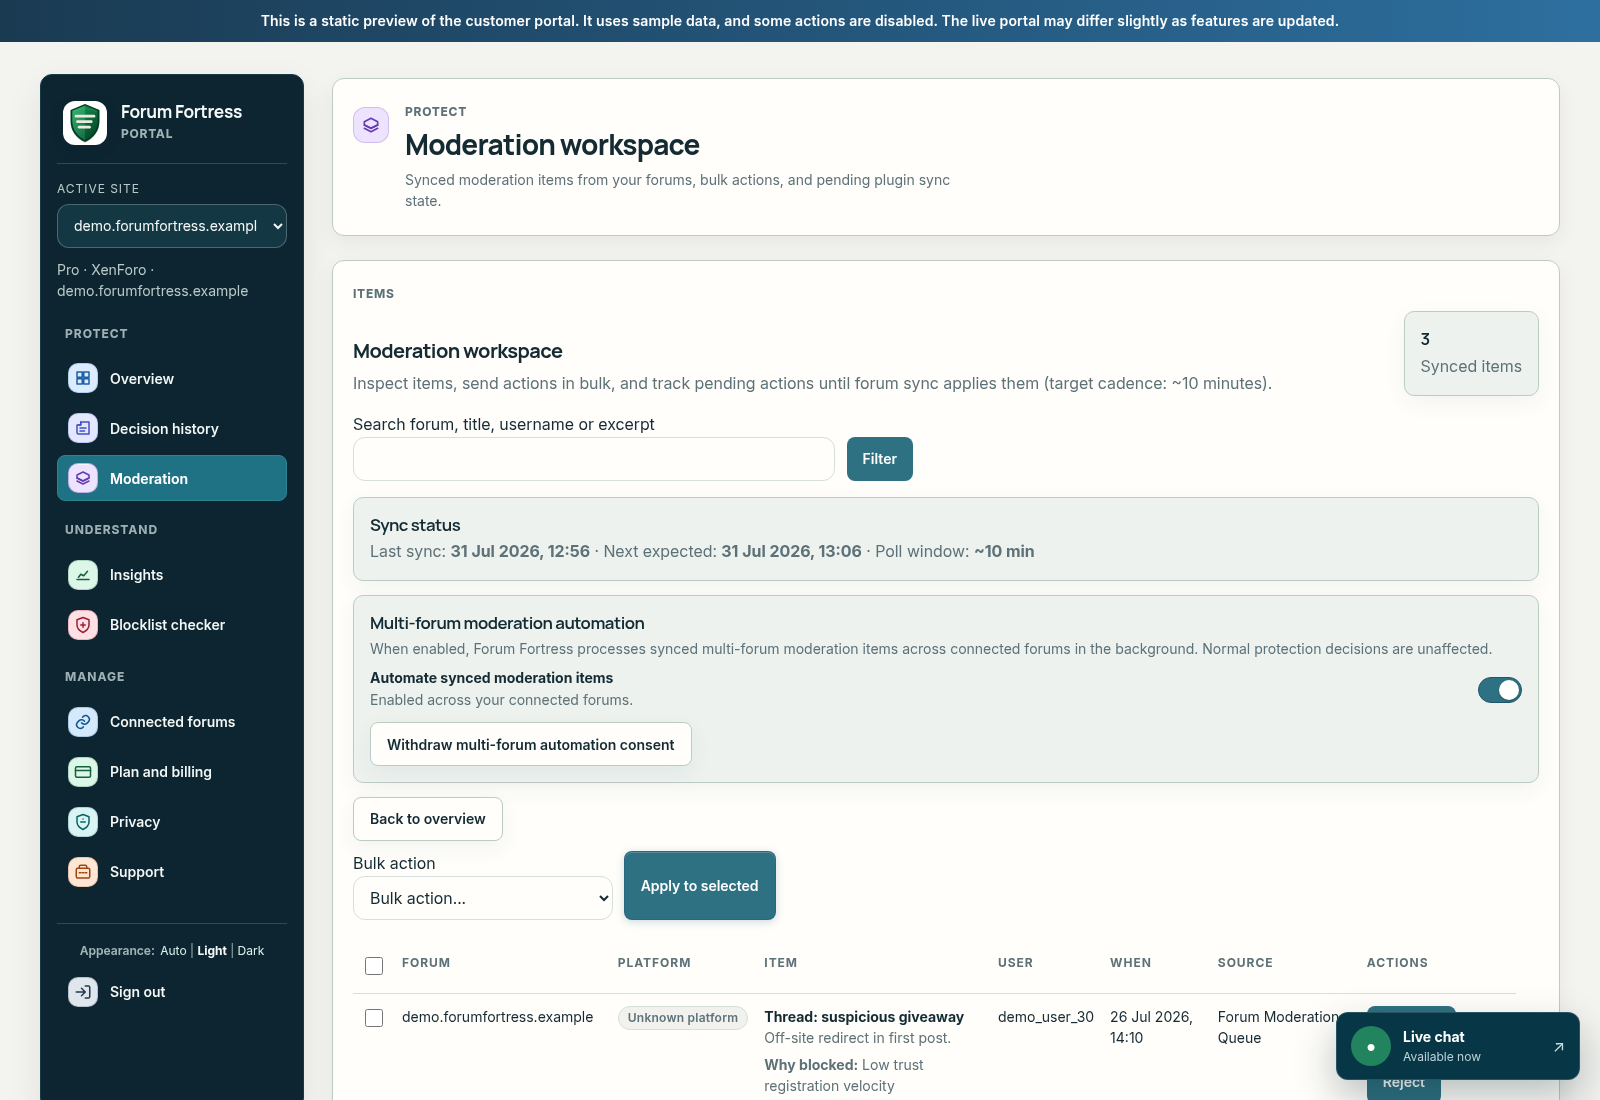Click the Support briefcase icon
The width and height of the screenshot is (1600, 1100).
click(x=83, y=872)
